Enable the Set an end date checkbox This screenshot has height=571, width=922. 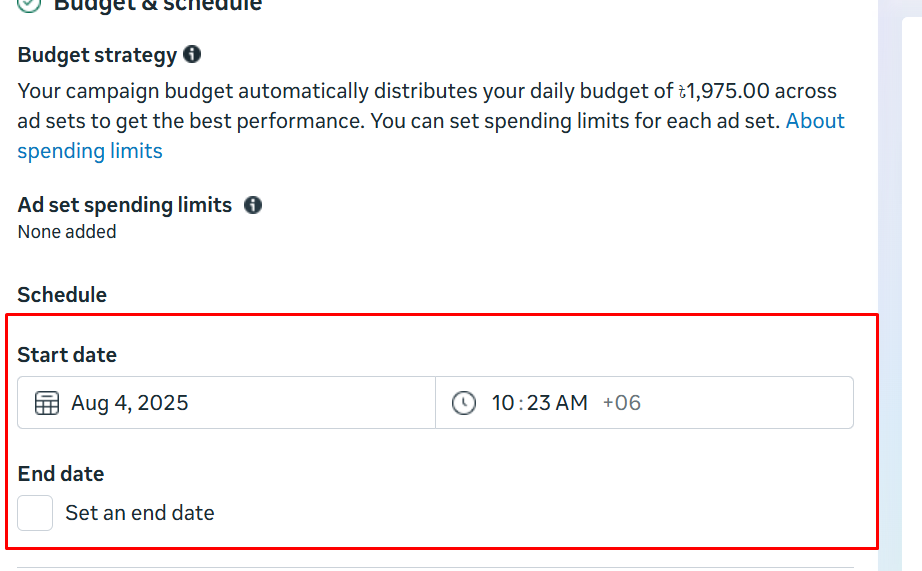35,513
